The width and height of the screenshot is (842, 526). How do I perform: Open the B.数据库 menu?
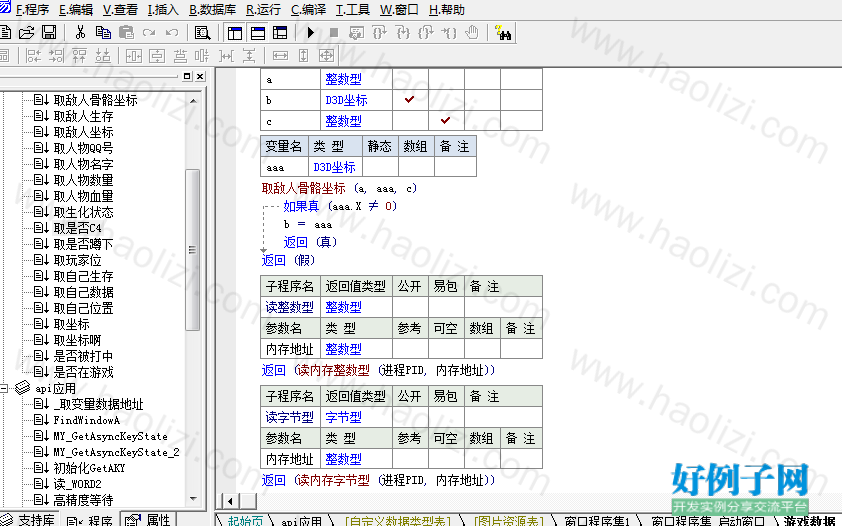[212, 10]
